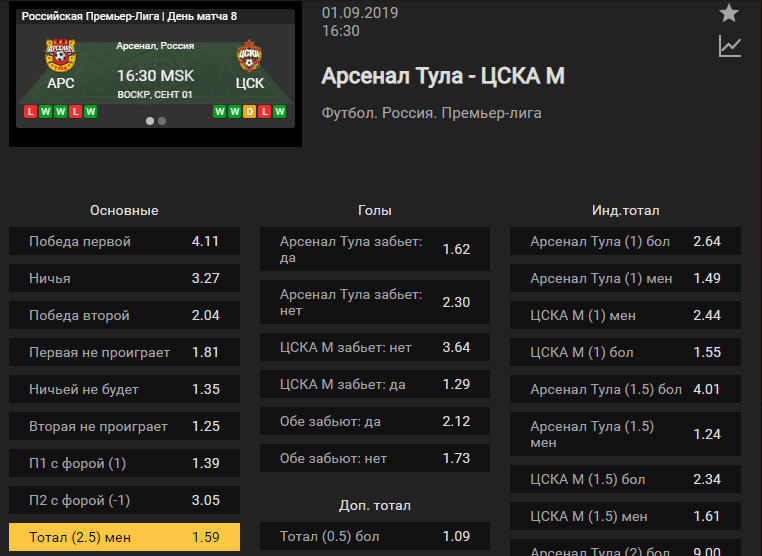Image resolution: width=762 pixels, height=556 pixels.
Task: Click Футбол. Россия. Премьер-лига subtitle
Action: click(x=431, y=113)
